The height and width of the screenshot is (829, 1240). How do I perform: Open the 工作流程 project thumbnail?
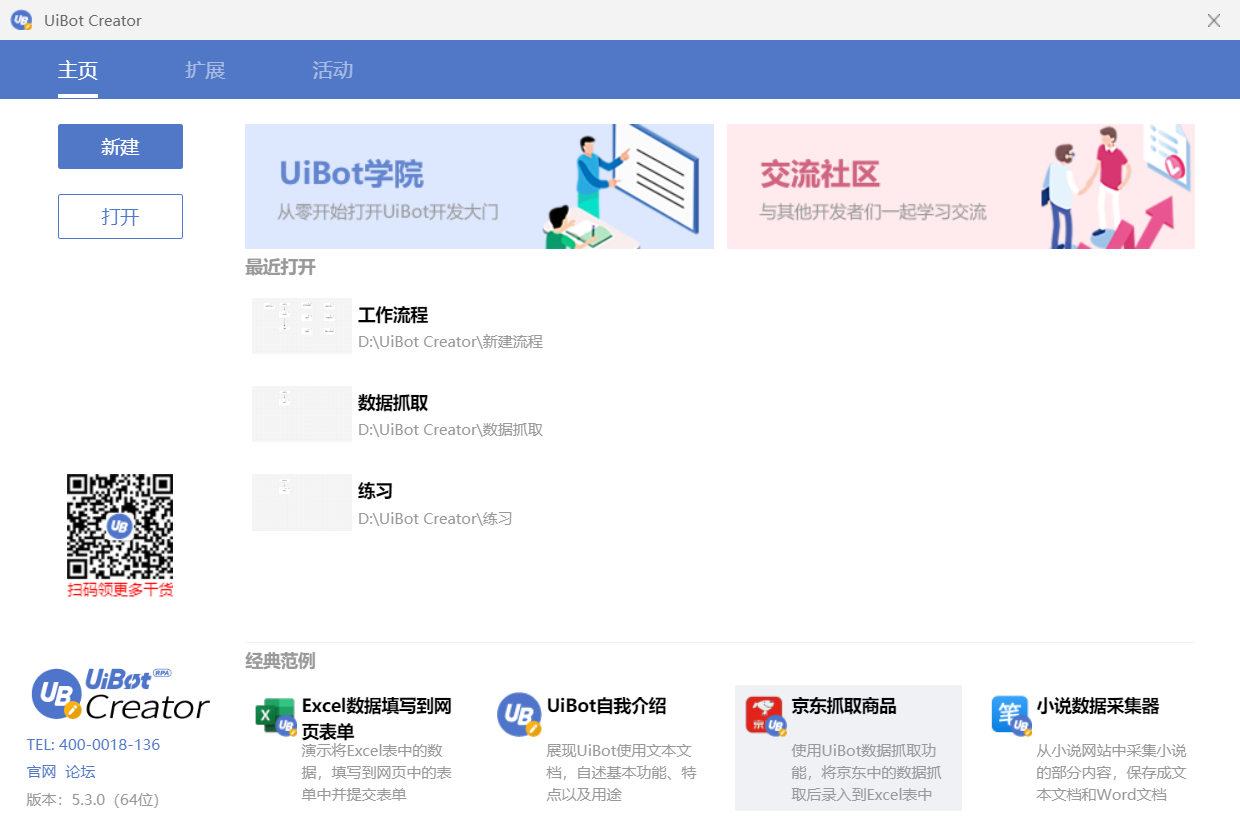click(x=302, y=326)
